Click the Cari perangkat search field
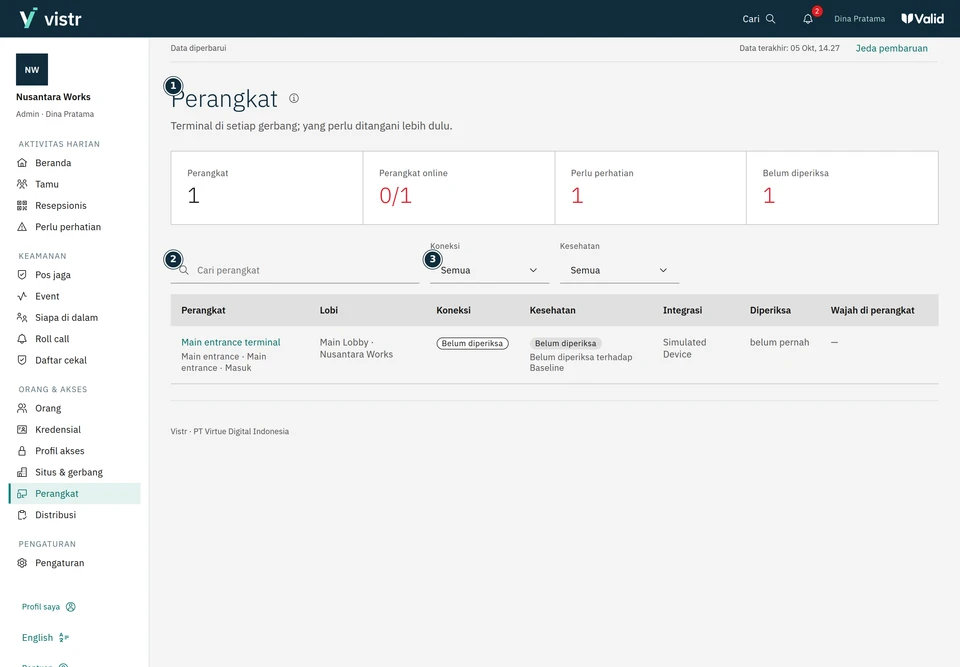Screen dimensions: 960x667 (294, 270)
